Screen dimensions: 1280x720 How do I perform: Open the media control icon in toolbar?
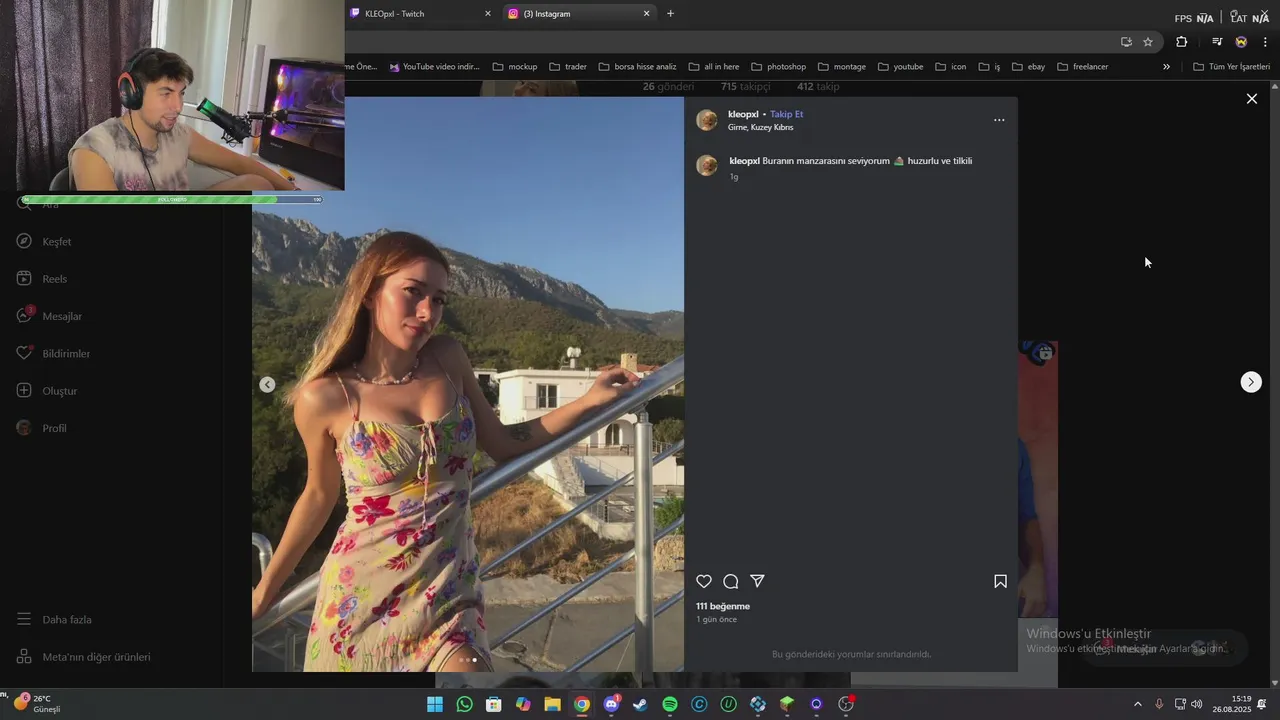[1217, 42]
